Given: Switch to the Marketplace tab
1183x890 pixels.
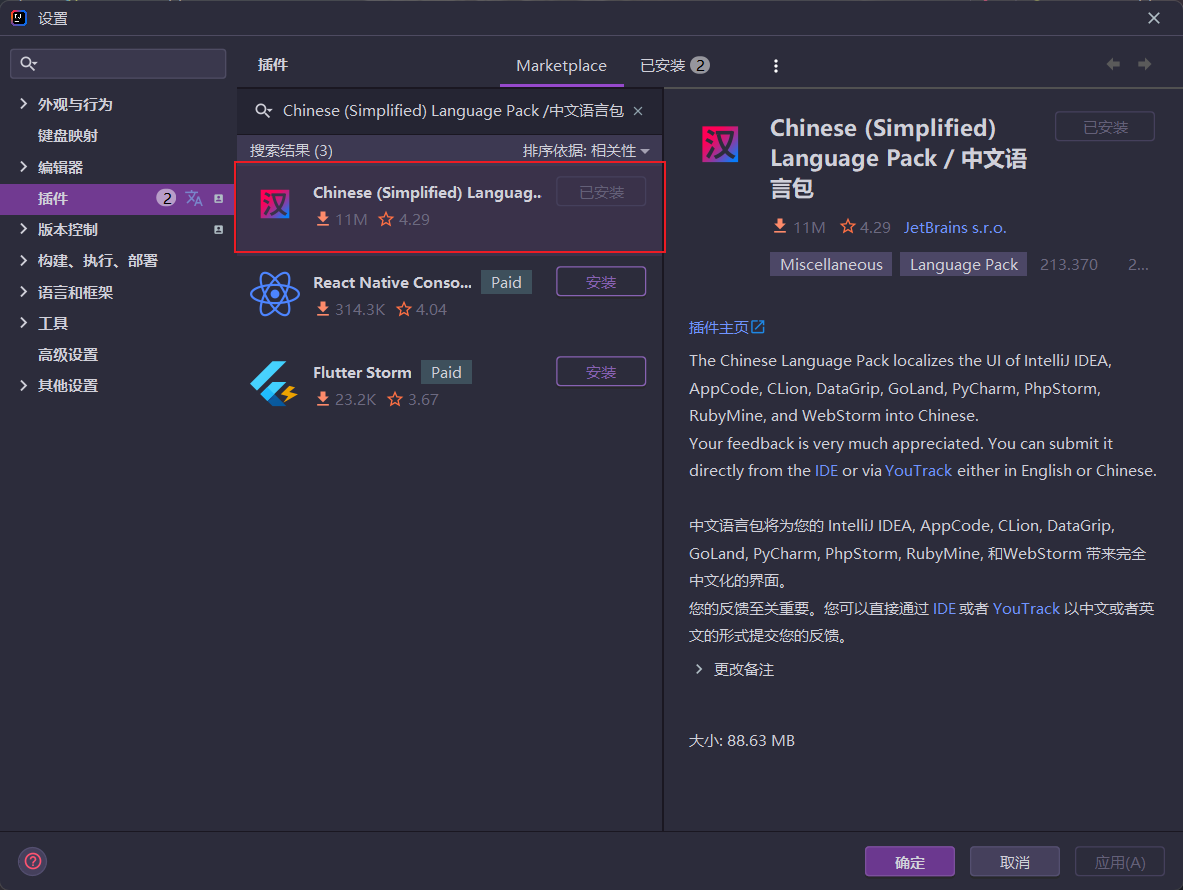Looking at the screenshot, I should click(561, 66).
